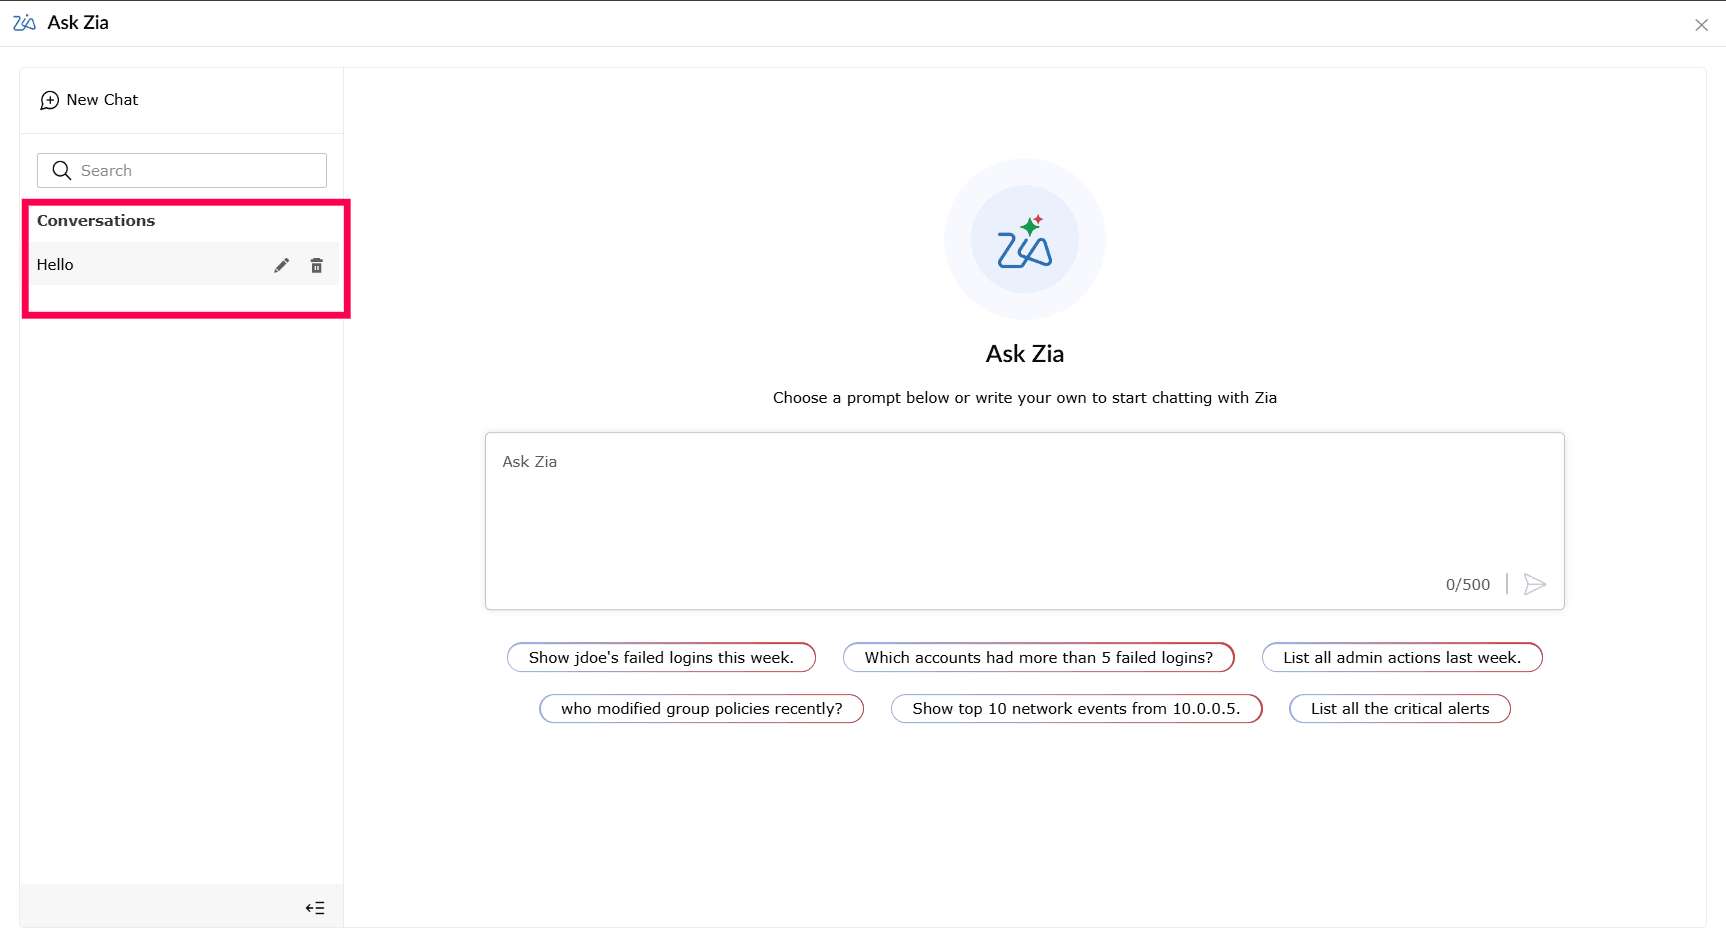Image resolution: width=1726 pixels, height=944 pixels.
Task: Rename the Hello conversation with pencil icon
Action: pyautogui.click(x=282, y=265)
